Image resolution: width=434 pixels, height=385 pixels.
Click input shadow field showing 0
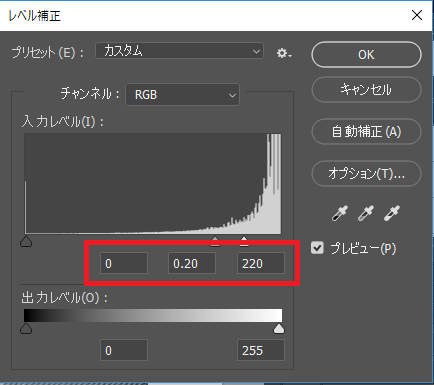(x=124, y=263)
